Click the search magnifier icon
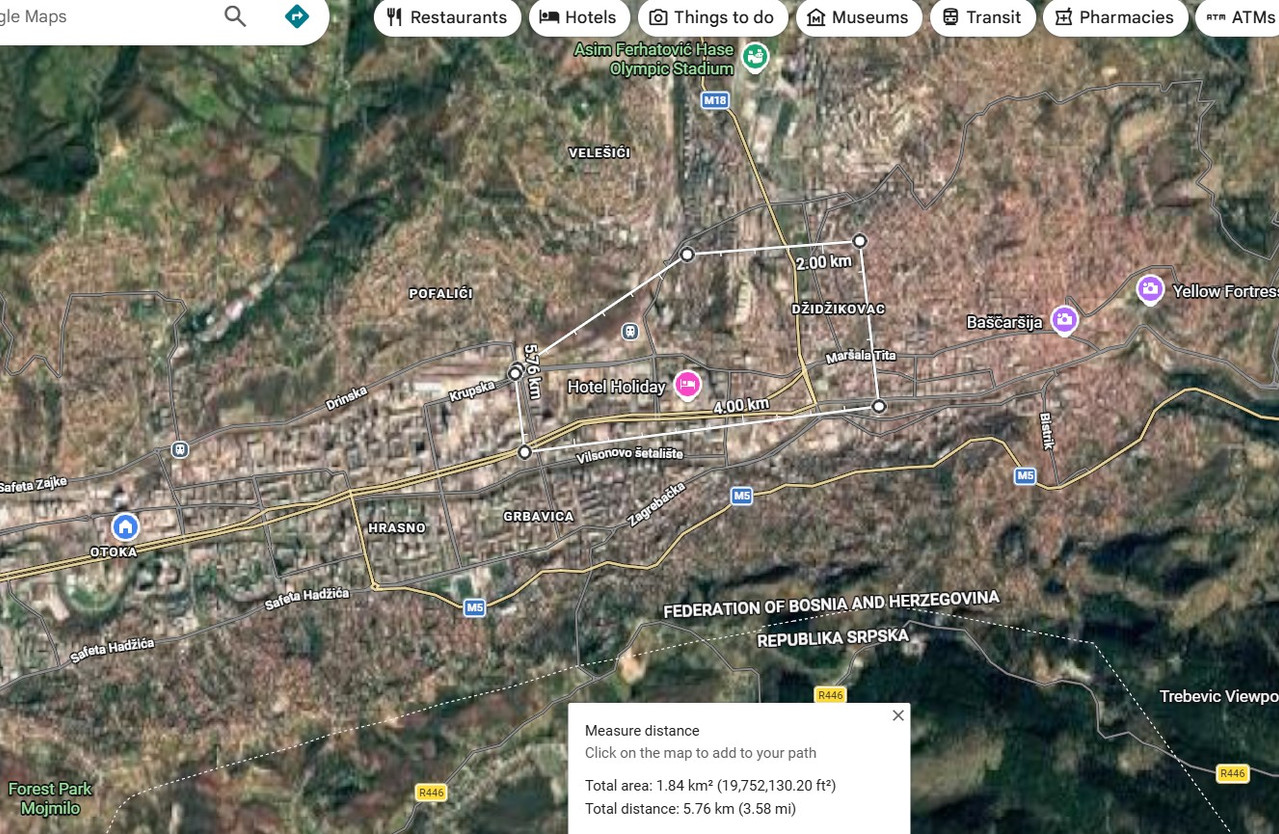The width and height of the screenshot is (1279, 834). click(x=235, y=16)
